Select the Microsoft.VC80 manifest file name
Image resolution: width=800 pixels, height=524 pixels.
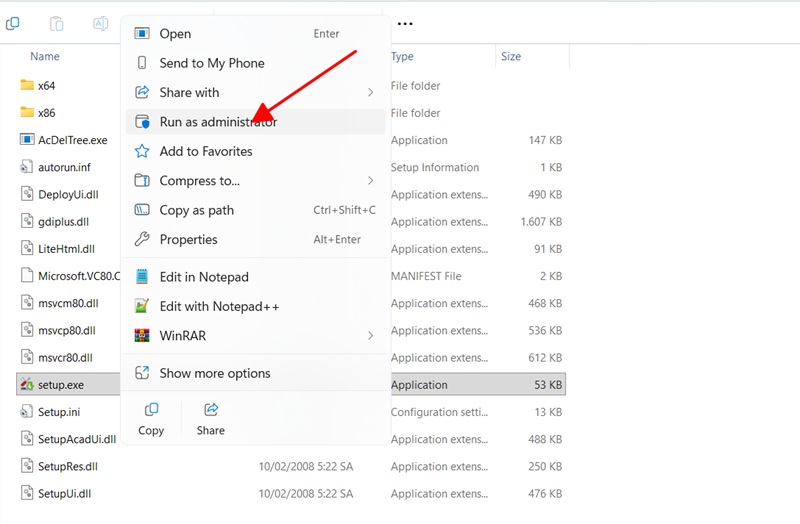pyautogui.click(x=79, y=276)
